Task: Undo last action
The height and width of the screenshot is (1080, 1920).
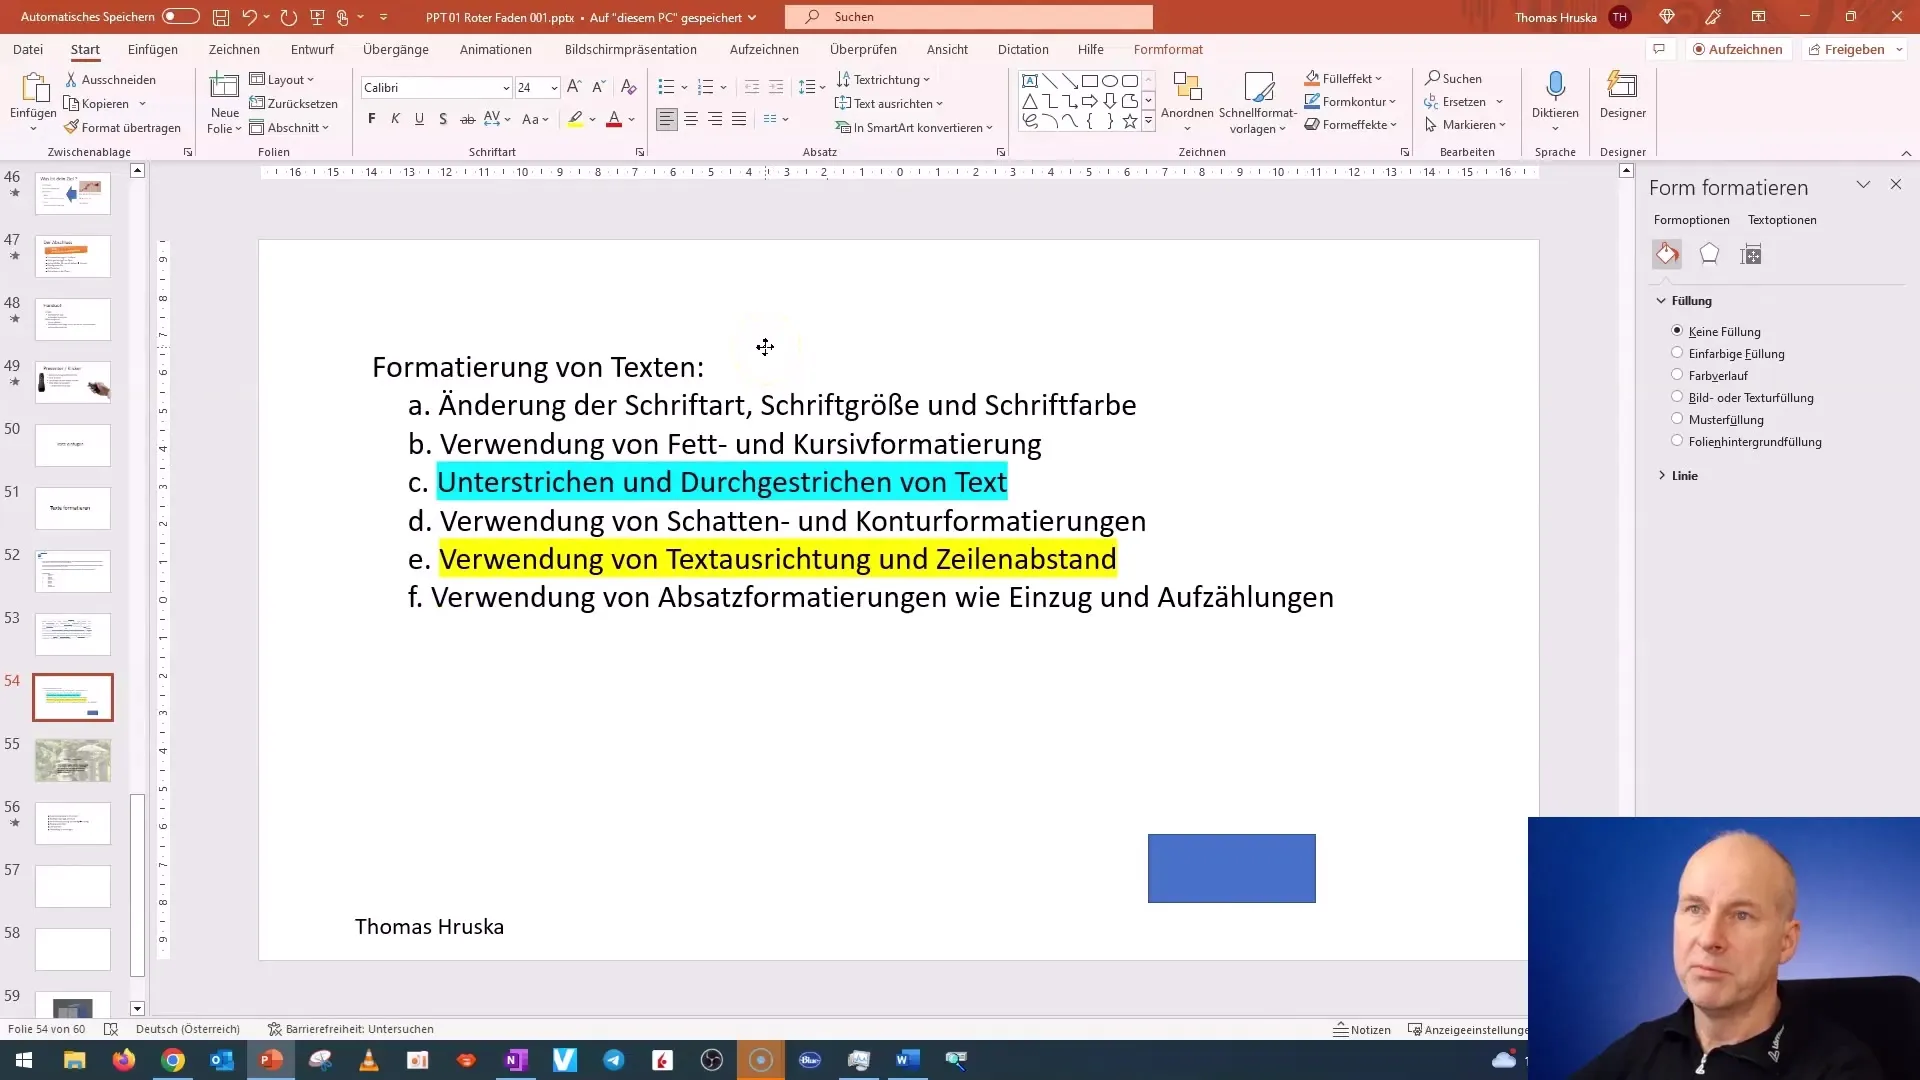Action: click(x=249, y=17)
